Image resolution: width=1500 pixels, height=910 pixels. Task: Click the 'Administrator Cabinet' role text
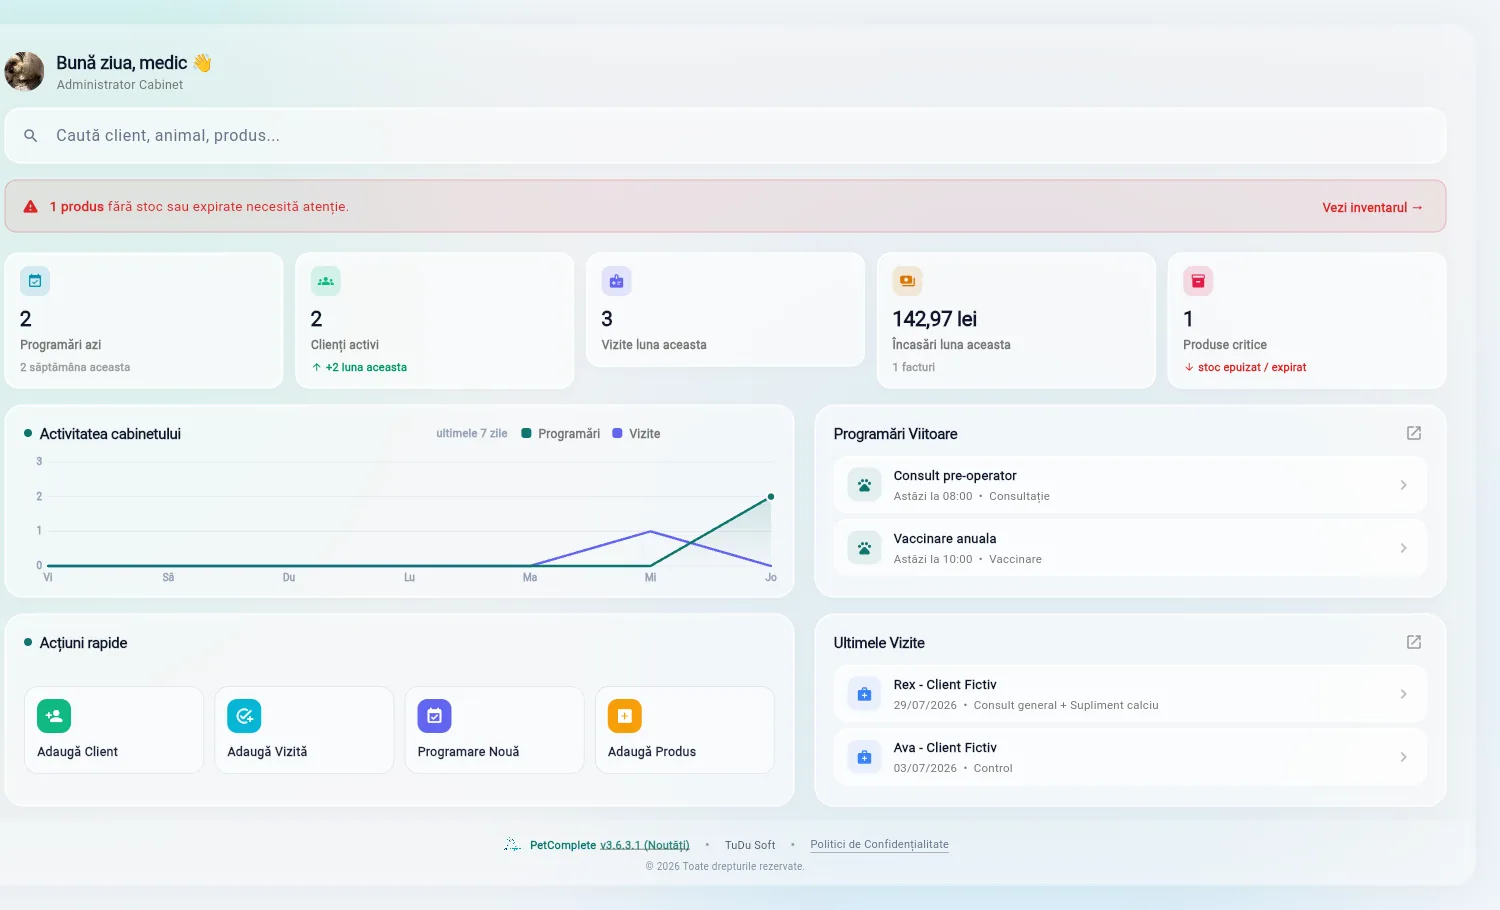120,85
